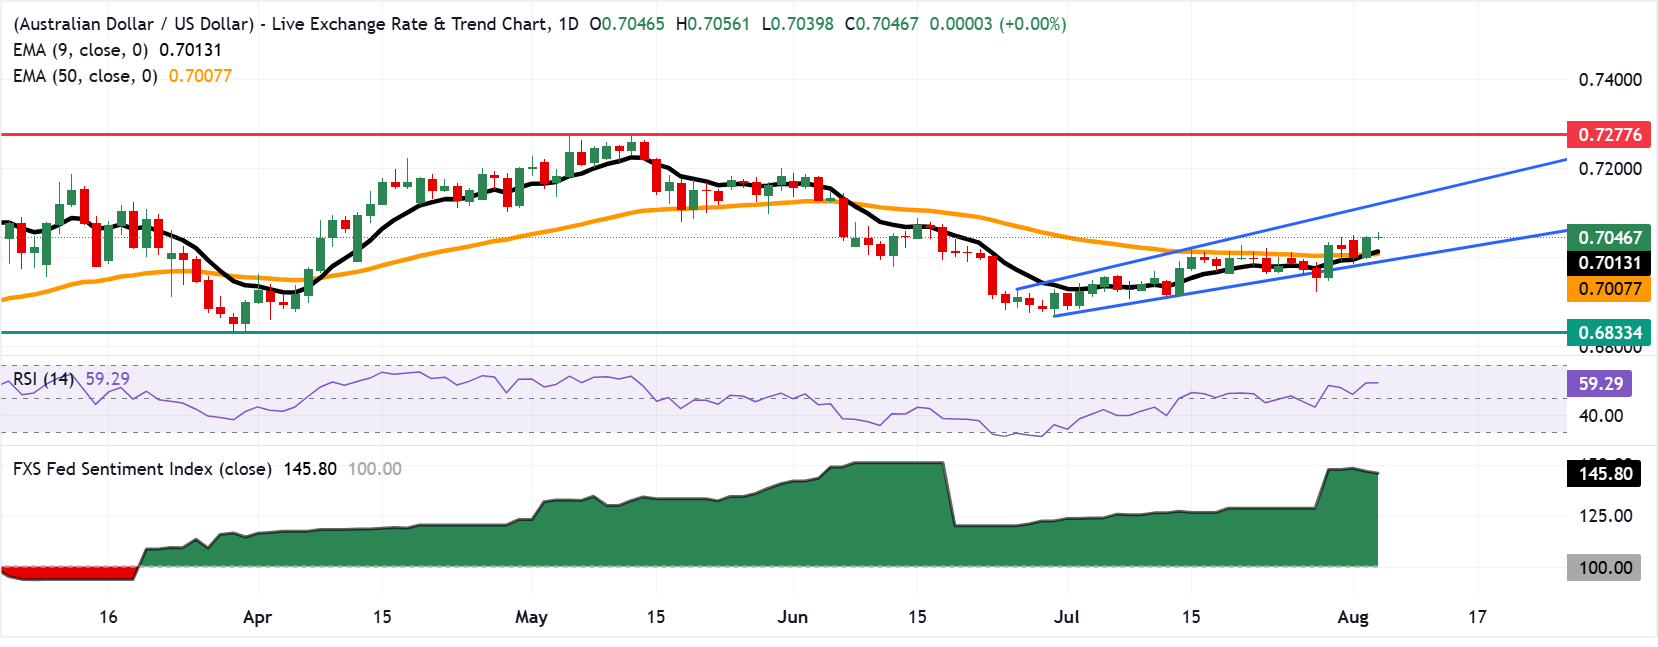Click the sentiment value 145.80 in legend
The image size is (1658, 647).
[310, 469]
